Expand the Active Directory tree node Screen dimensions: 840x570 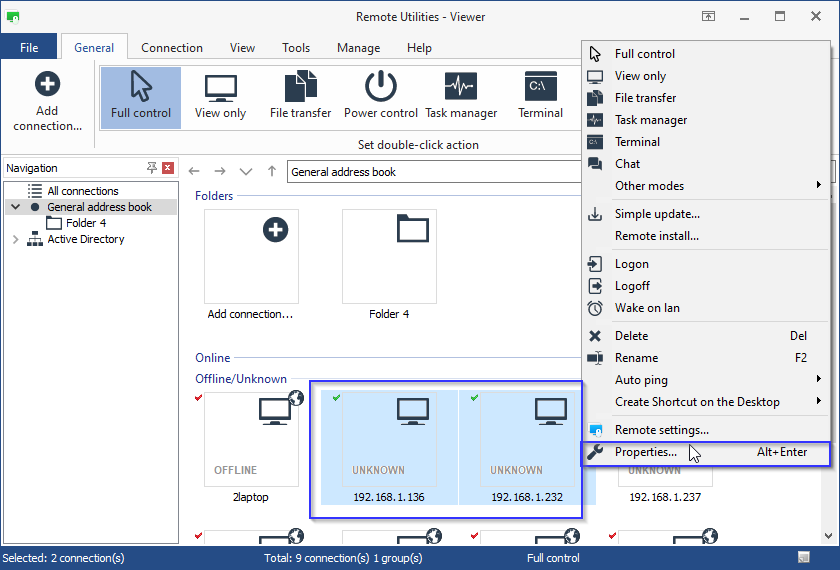pos(15,239)
